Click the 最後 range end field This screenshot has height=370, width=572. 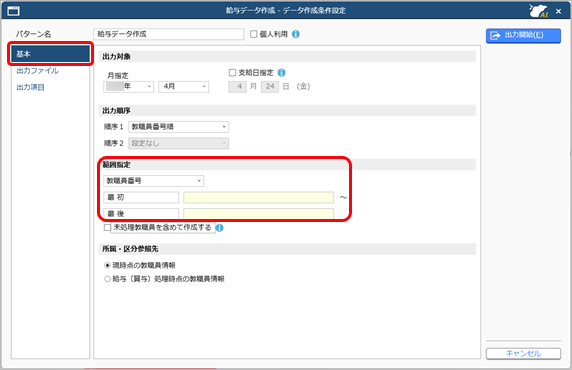click(x=141, y=214)
